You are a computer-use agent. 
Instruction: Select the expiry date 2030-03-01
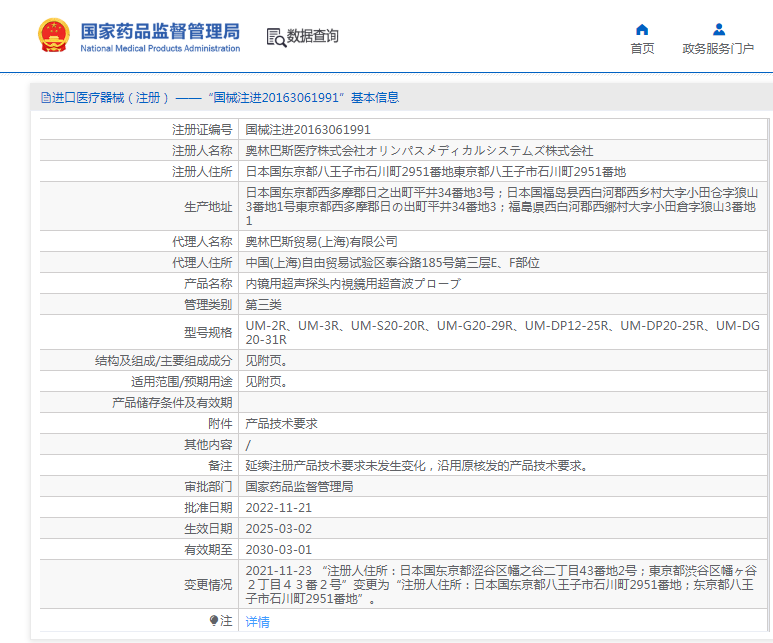coord(279,549)
